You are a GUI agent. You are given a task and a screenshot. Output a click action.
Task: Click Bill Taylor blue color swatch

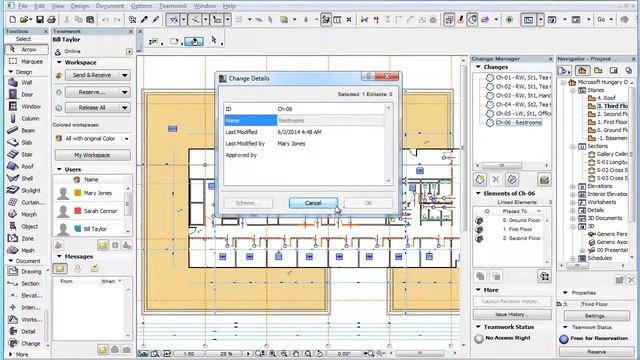(x=78, y=229)
